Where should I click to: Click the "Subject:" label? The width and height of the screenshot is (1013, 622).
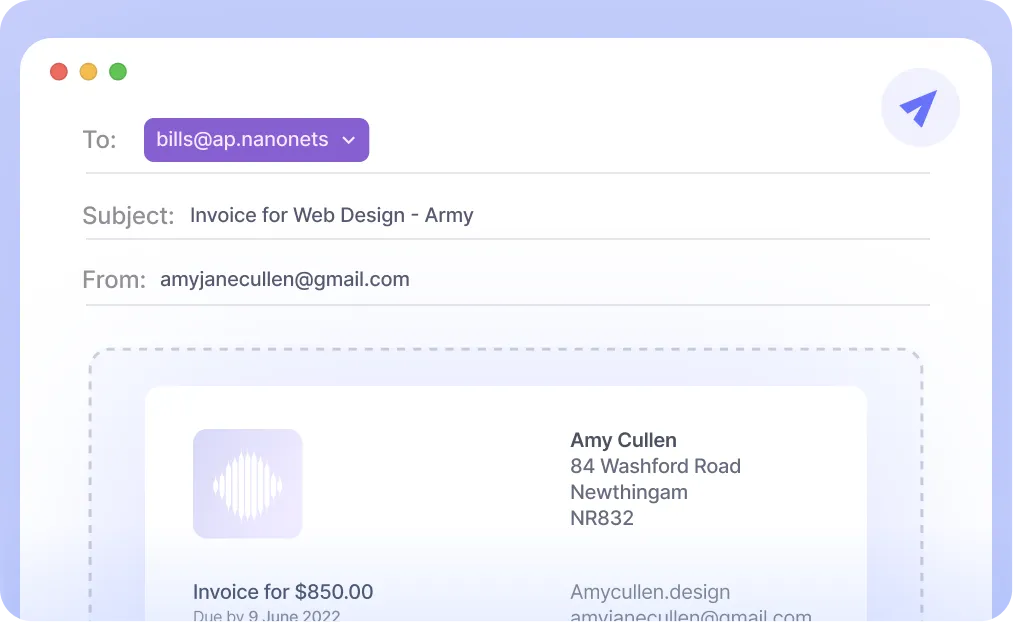tap(128, 216)
